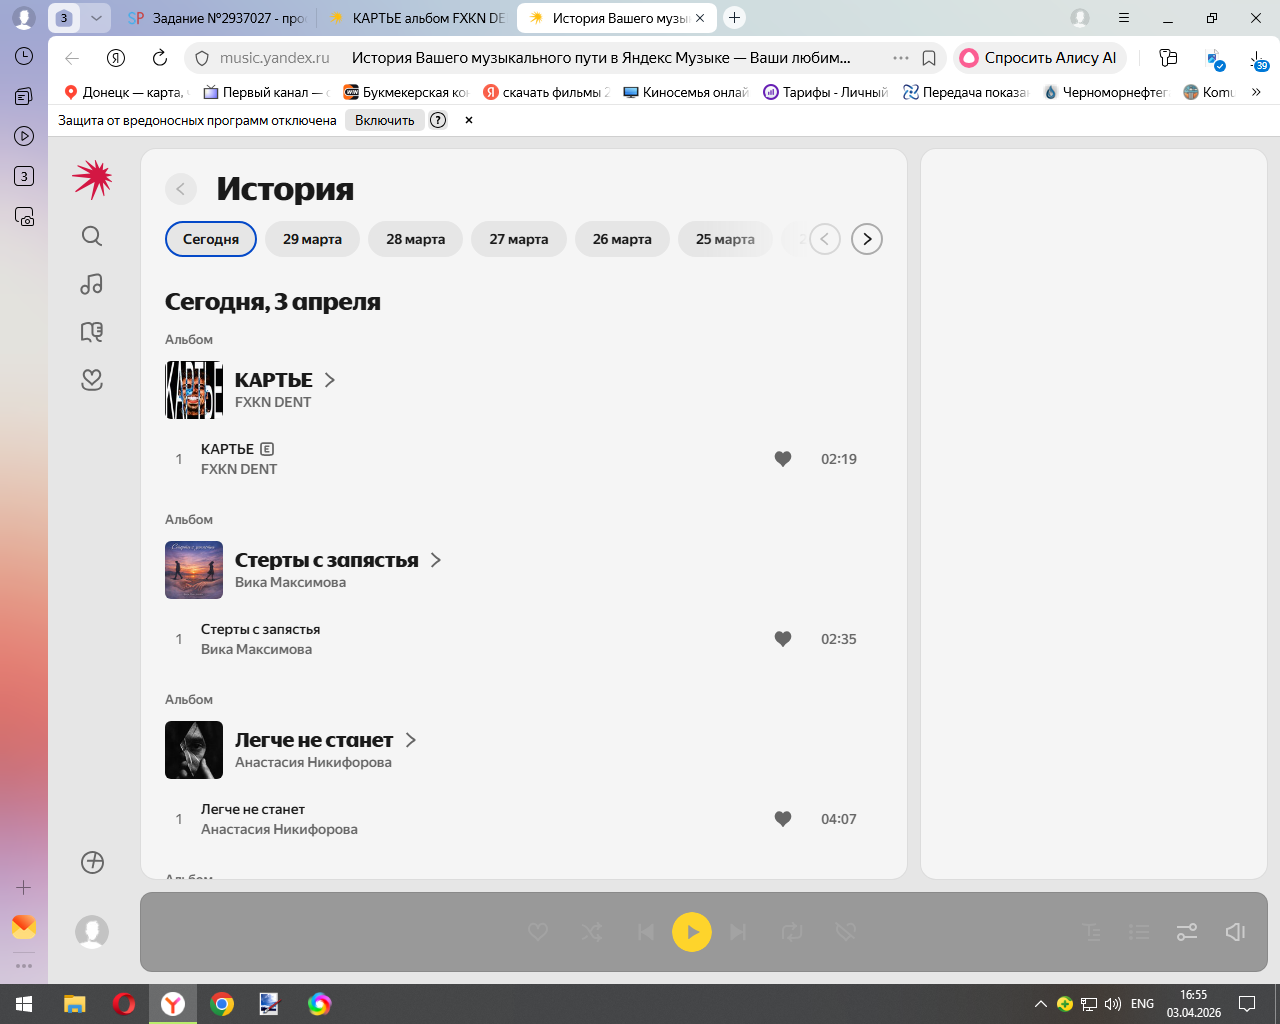1280x1024 pixels.
Task: Switch to Задание №2937027 tab
Action: [217, 18]
